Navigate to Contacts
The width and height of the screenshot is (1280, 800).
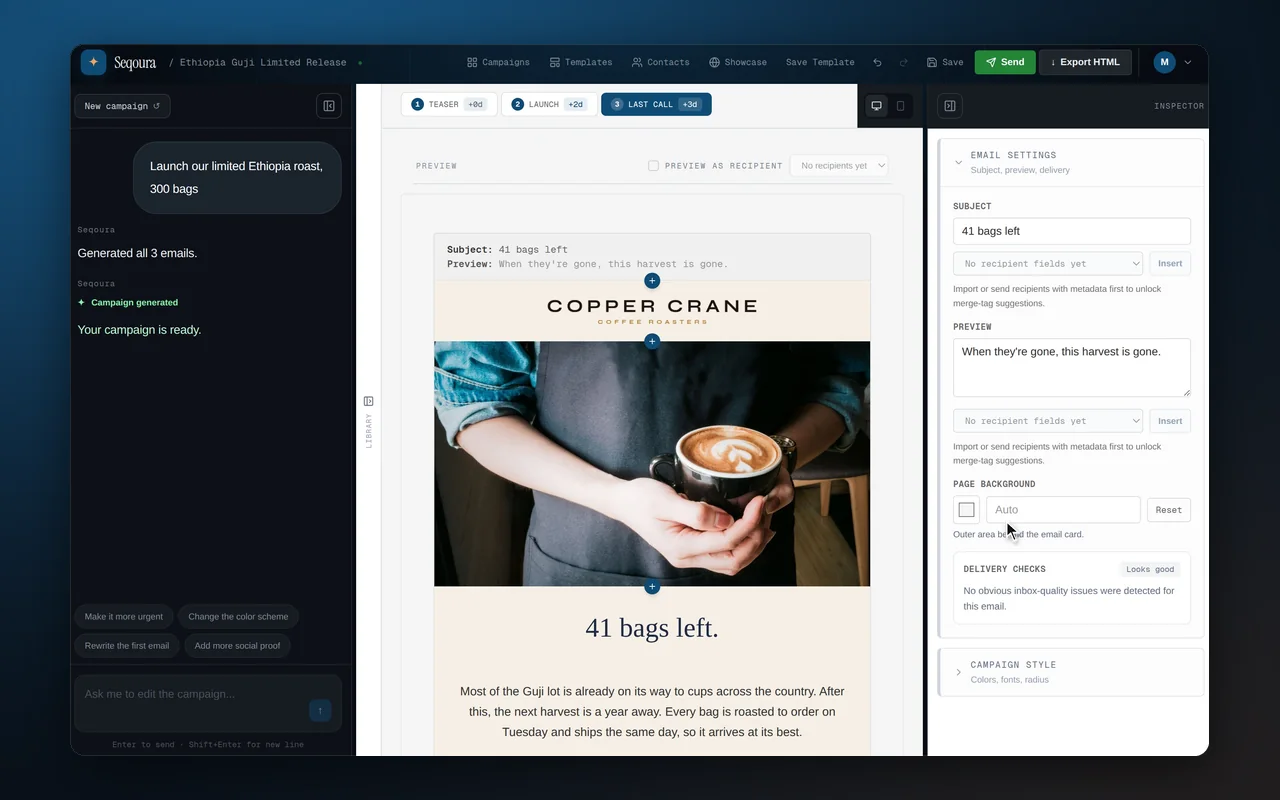661,62
